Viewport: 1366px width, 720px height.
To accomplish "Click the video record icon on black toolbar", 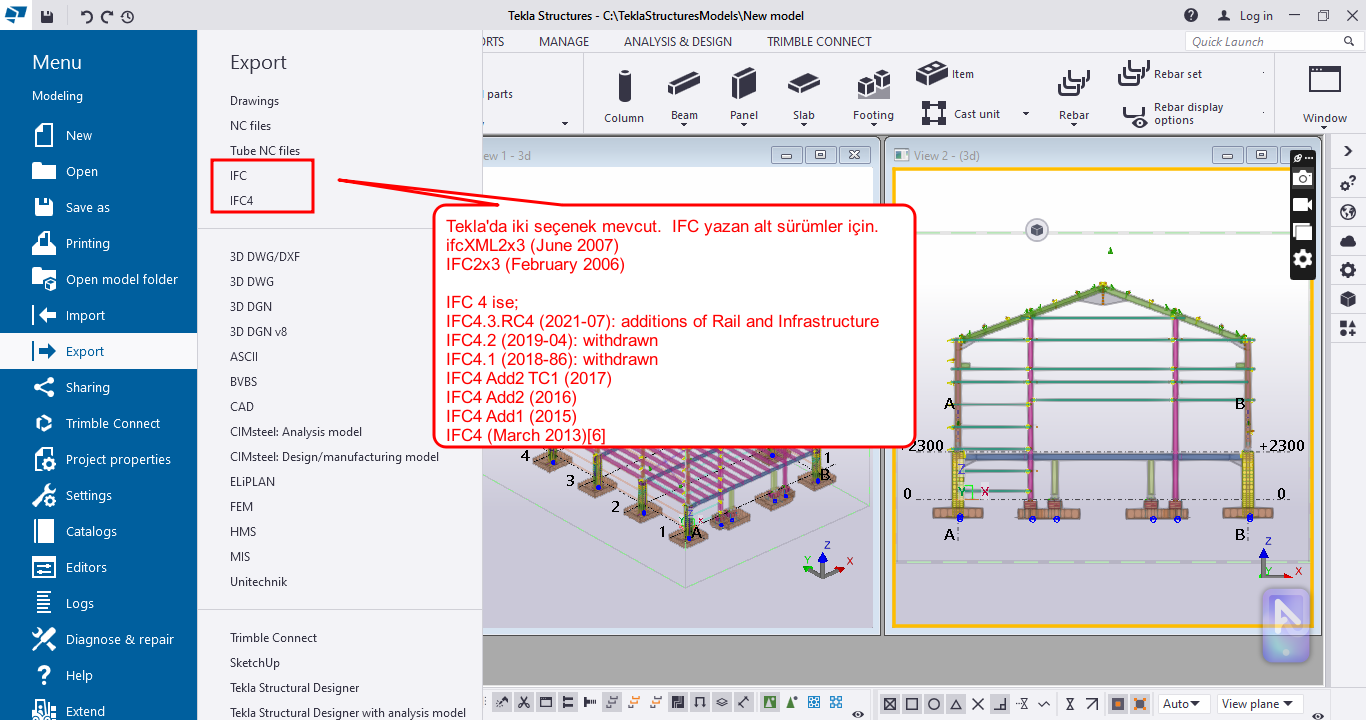I will 1302,205.
